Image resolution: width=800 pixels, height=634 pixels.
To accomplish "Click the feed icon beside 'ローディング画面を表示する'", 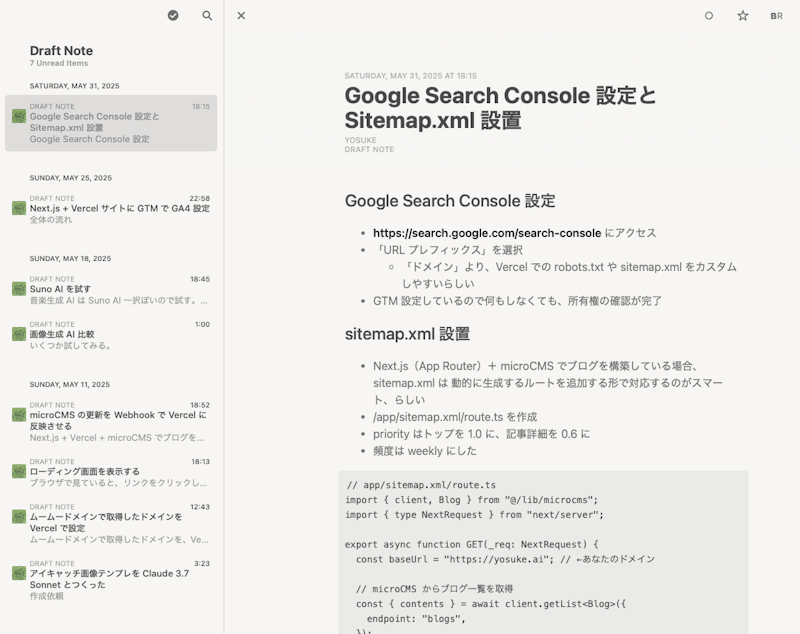I will click(x=19, y=471).
